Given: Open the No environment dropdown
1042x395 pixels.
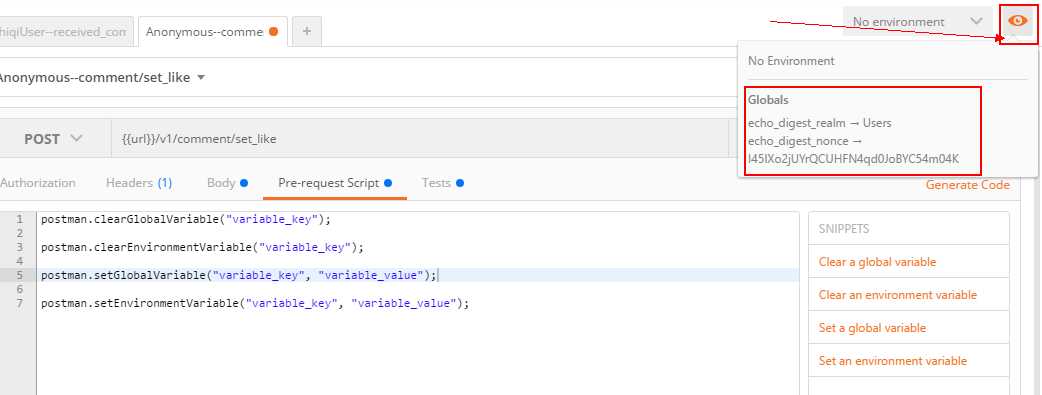Looking at the screenshot, I should click(917, 22).
